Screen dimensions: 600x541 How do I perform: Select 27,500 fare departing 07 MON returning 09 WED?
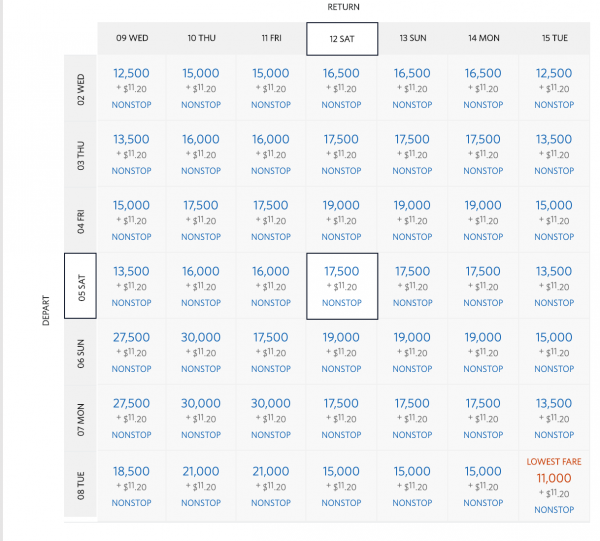(132, 404)
